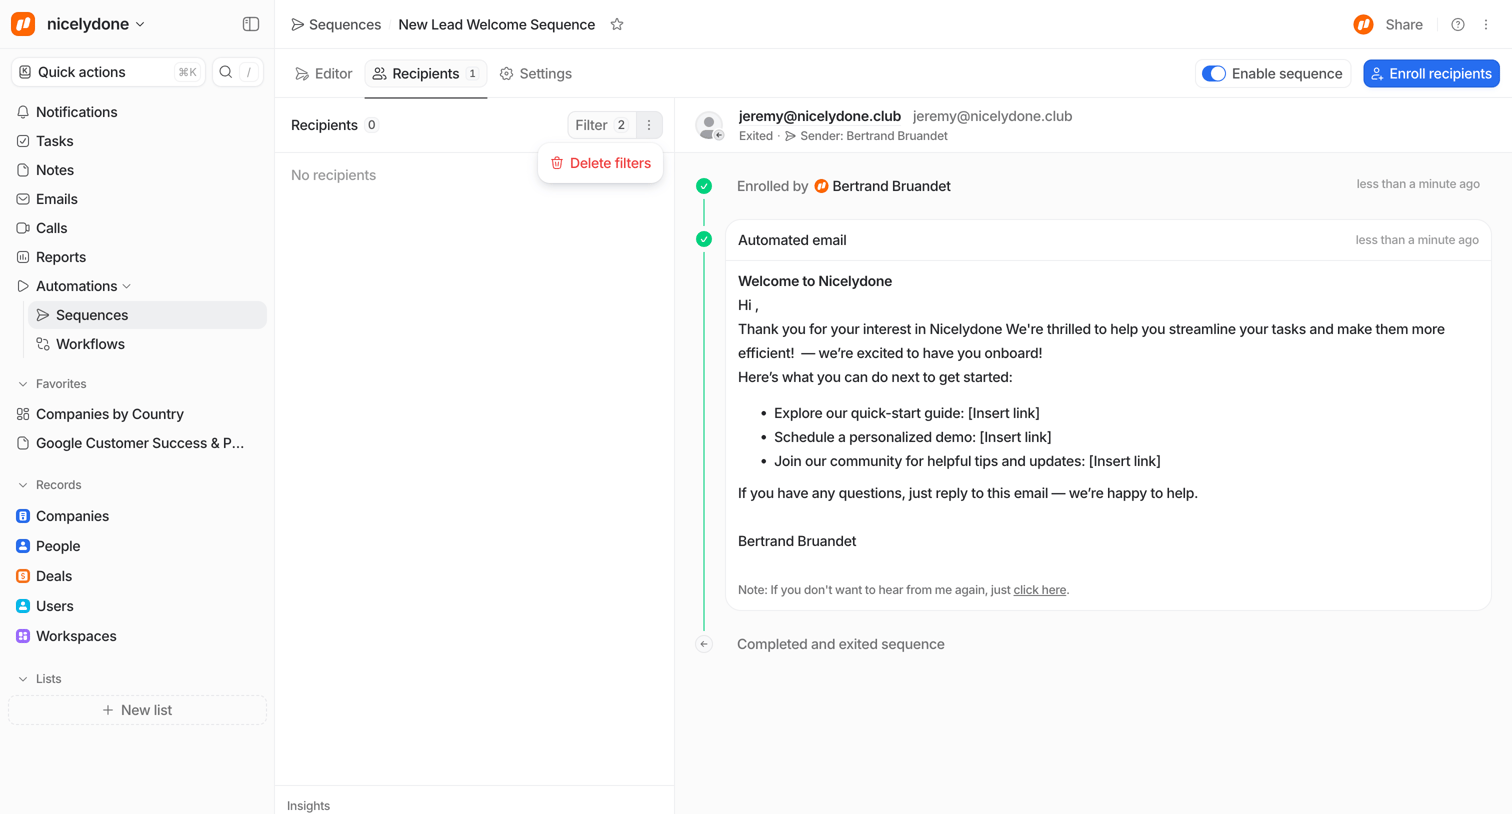1512x814 pixels.
Task: Click the Sequences breadcrumb
Action: [x=336, y=24]
